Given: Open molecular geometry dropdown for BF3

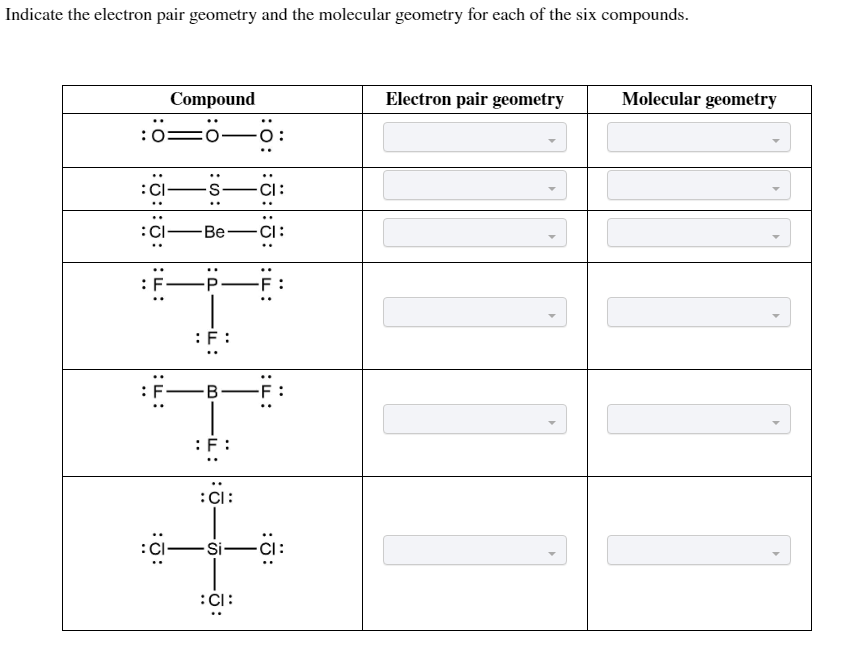Looking at the screenshot, I should pos(697,419).
